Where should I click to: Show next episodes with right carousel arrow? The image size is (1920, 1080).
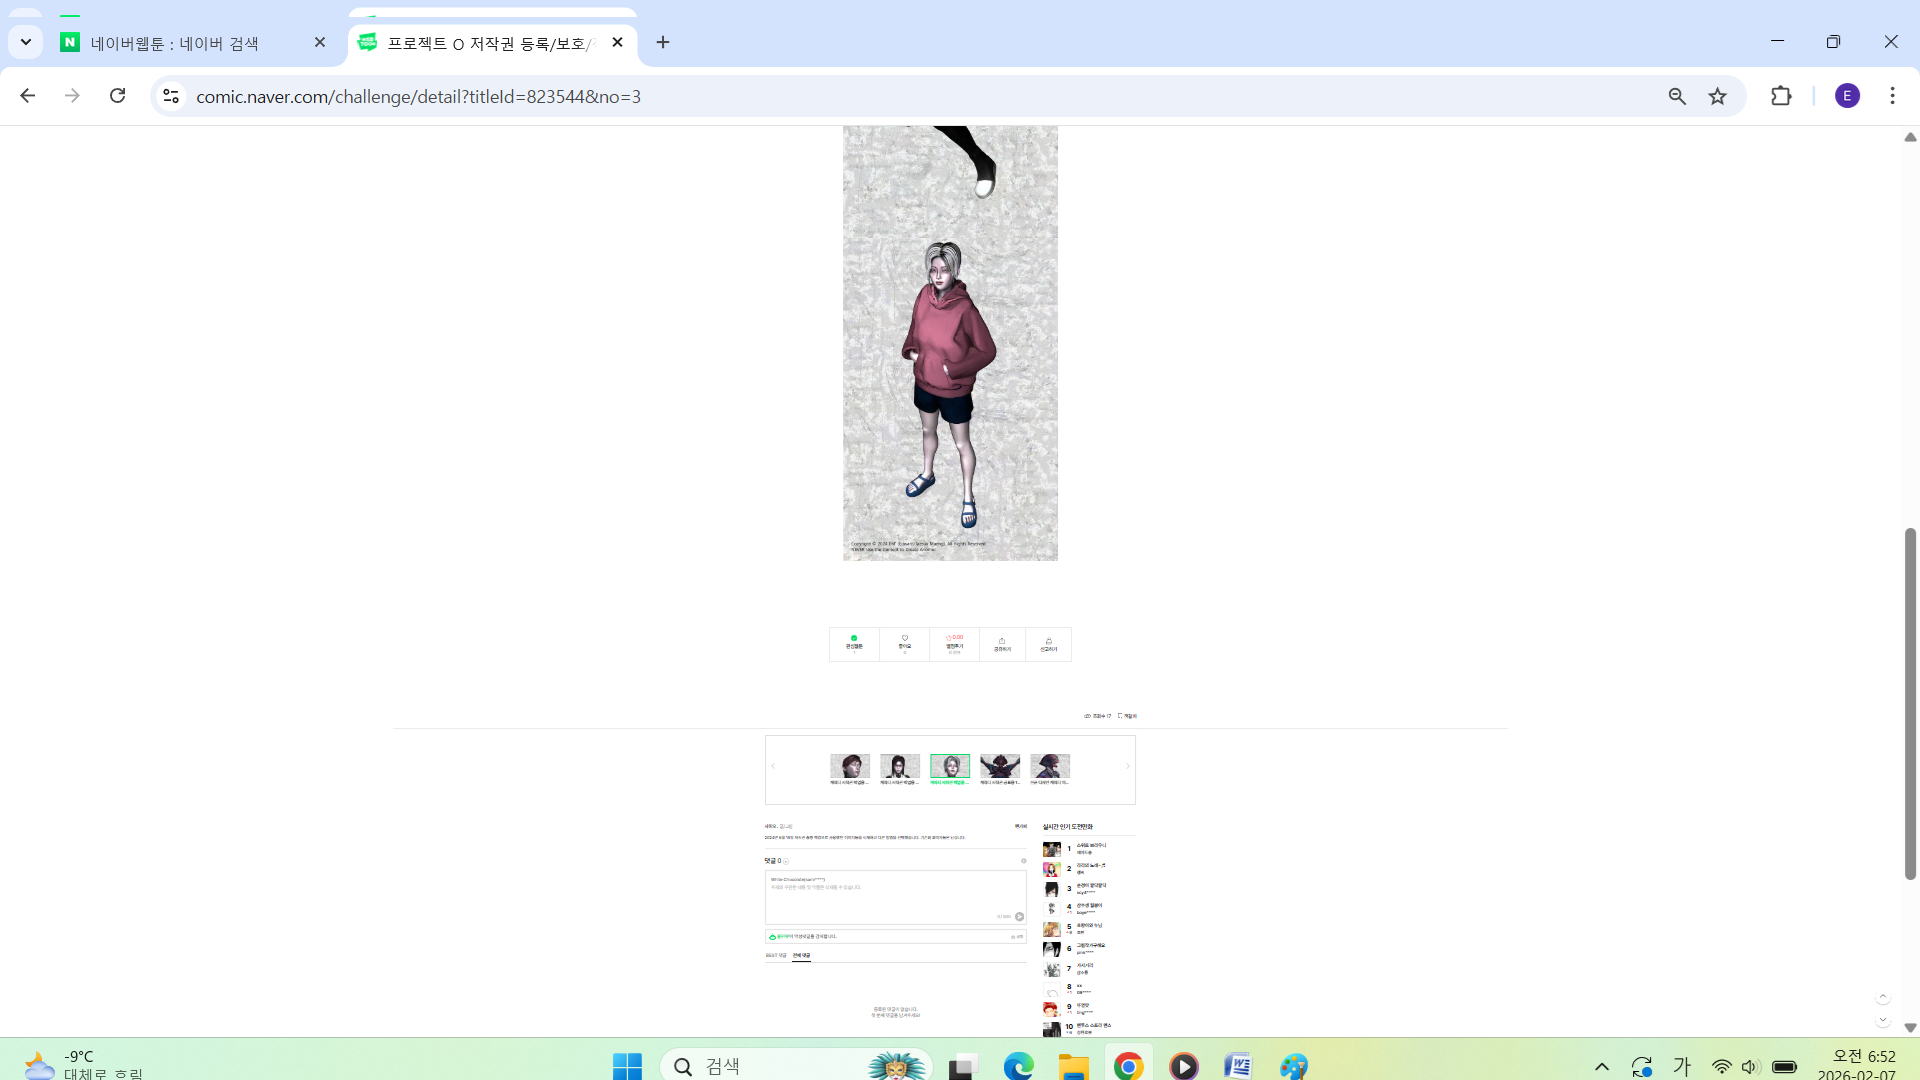point(1127,767)
